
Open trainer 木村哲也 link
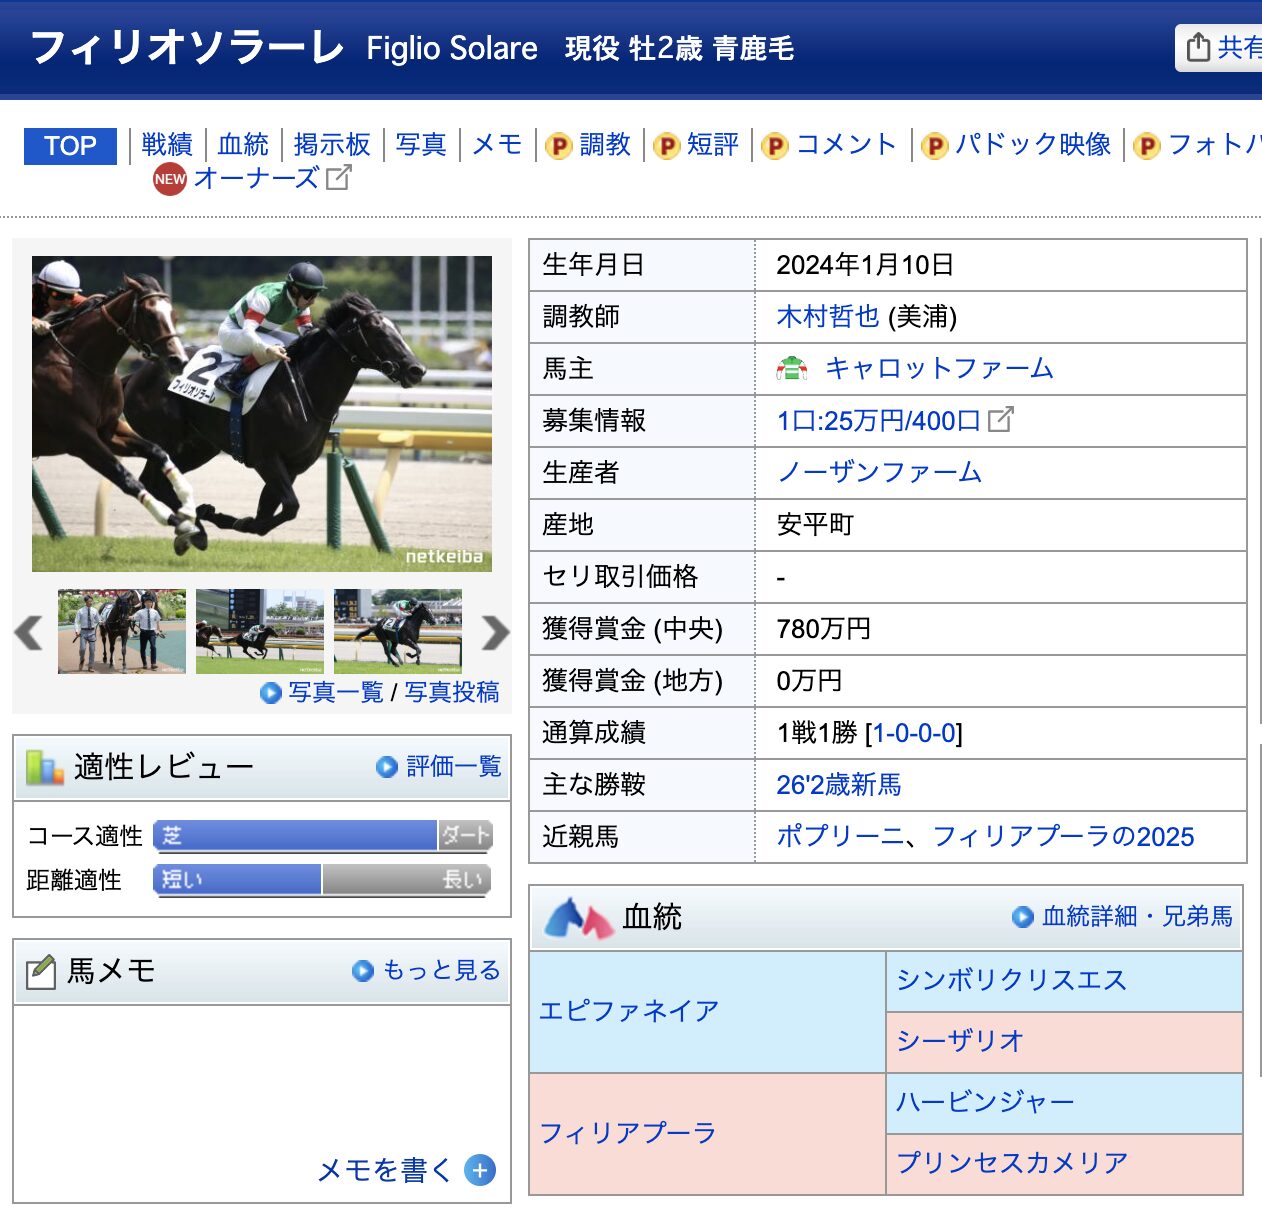coord(828,317)
